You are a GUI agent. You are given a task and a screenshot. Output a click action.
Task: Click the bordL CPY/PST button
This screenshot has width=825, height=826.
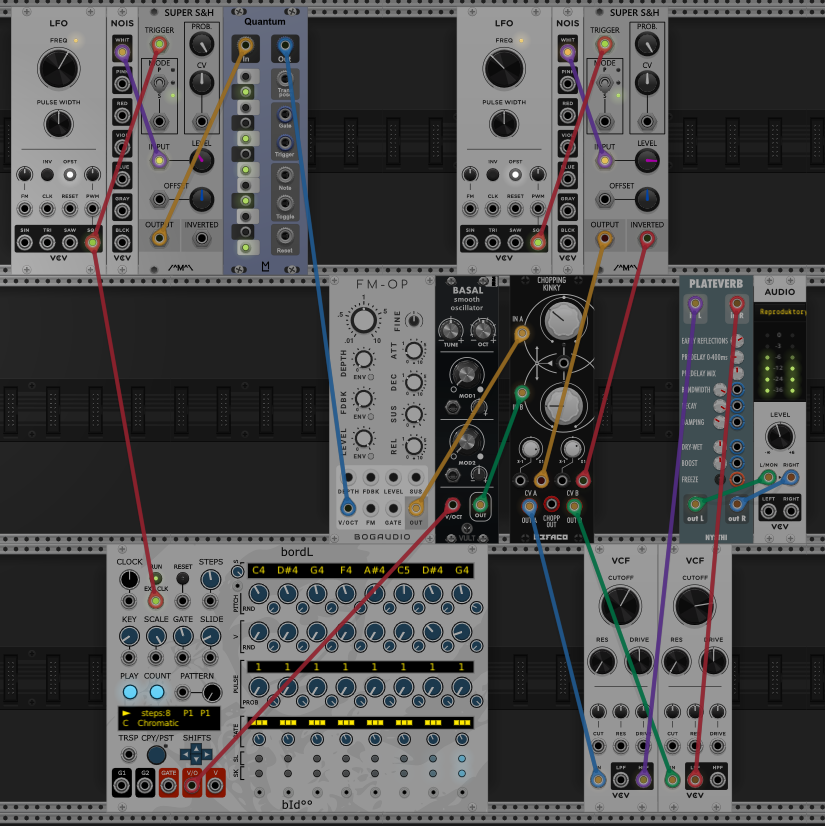pos(156,754)
